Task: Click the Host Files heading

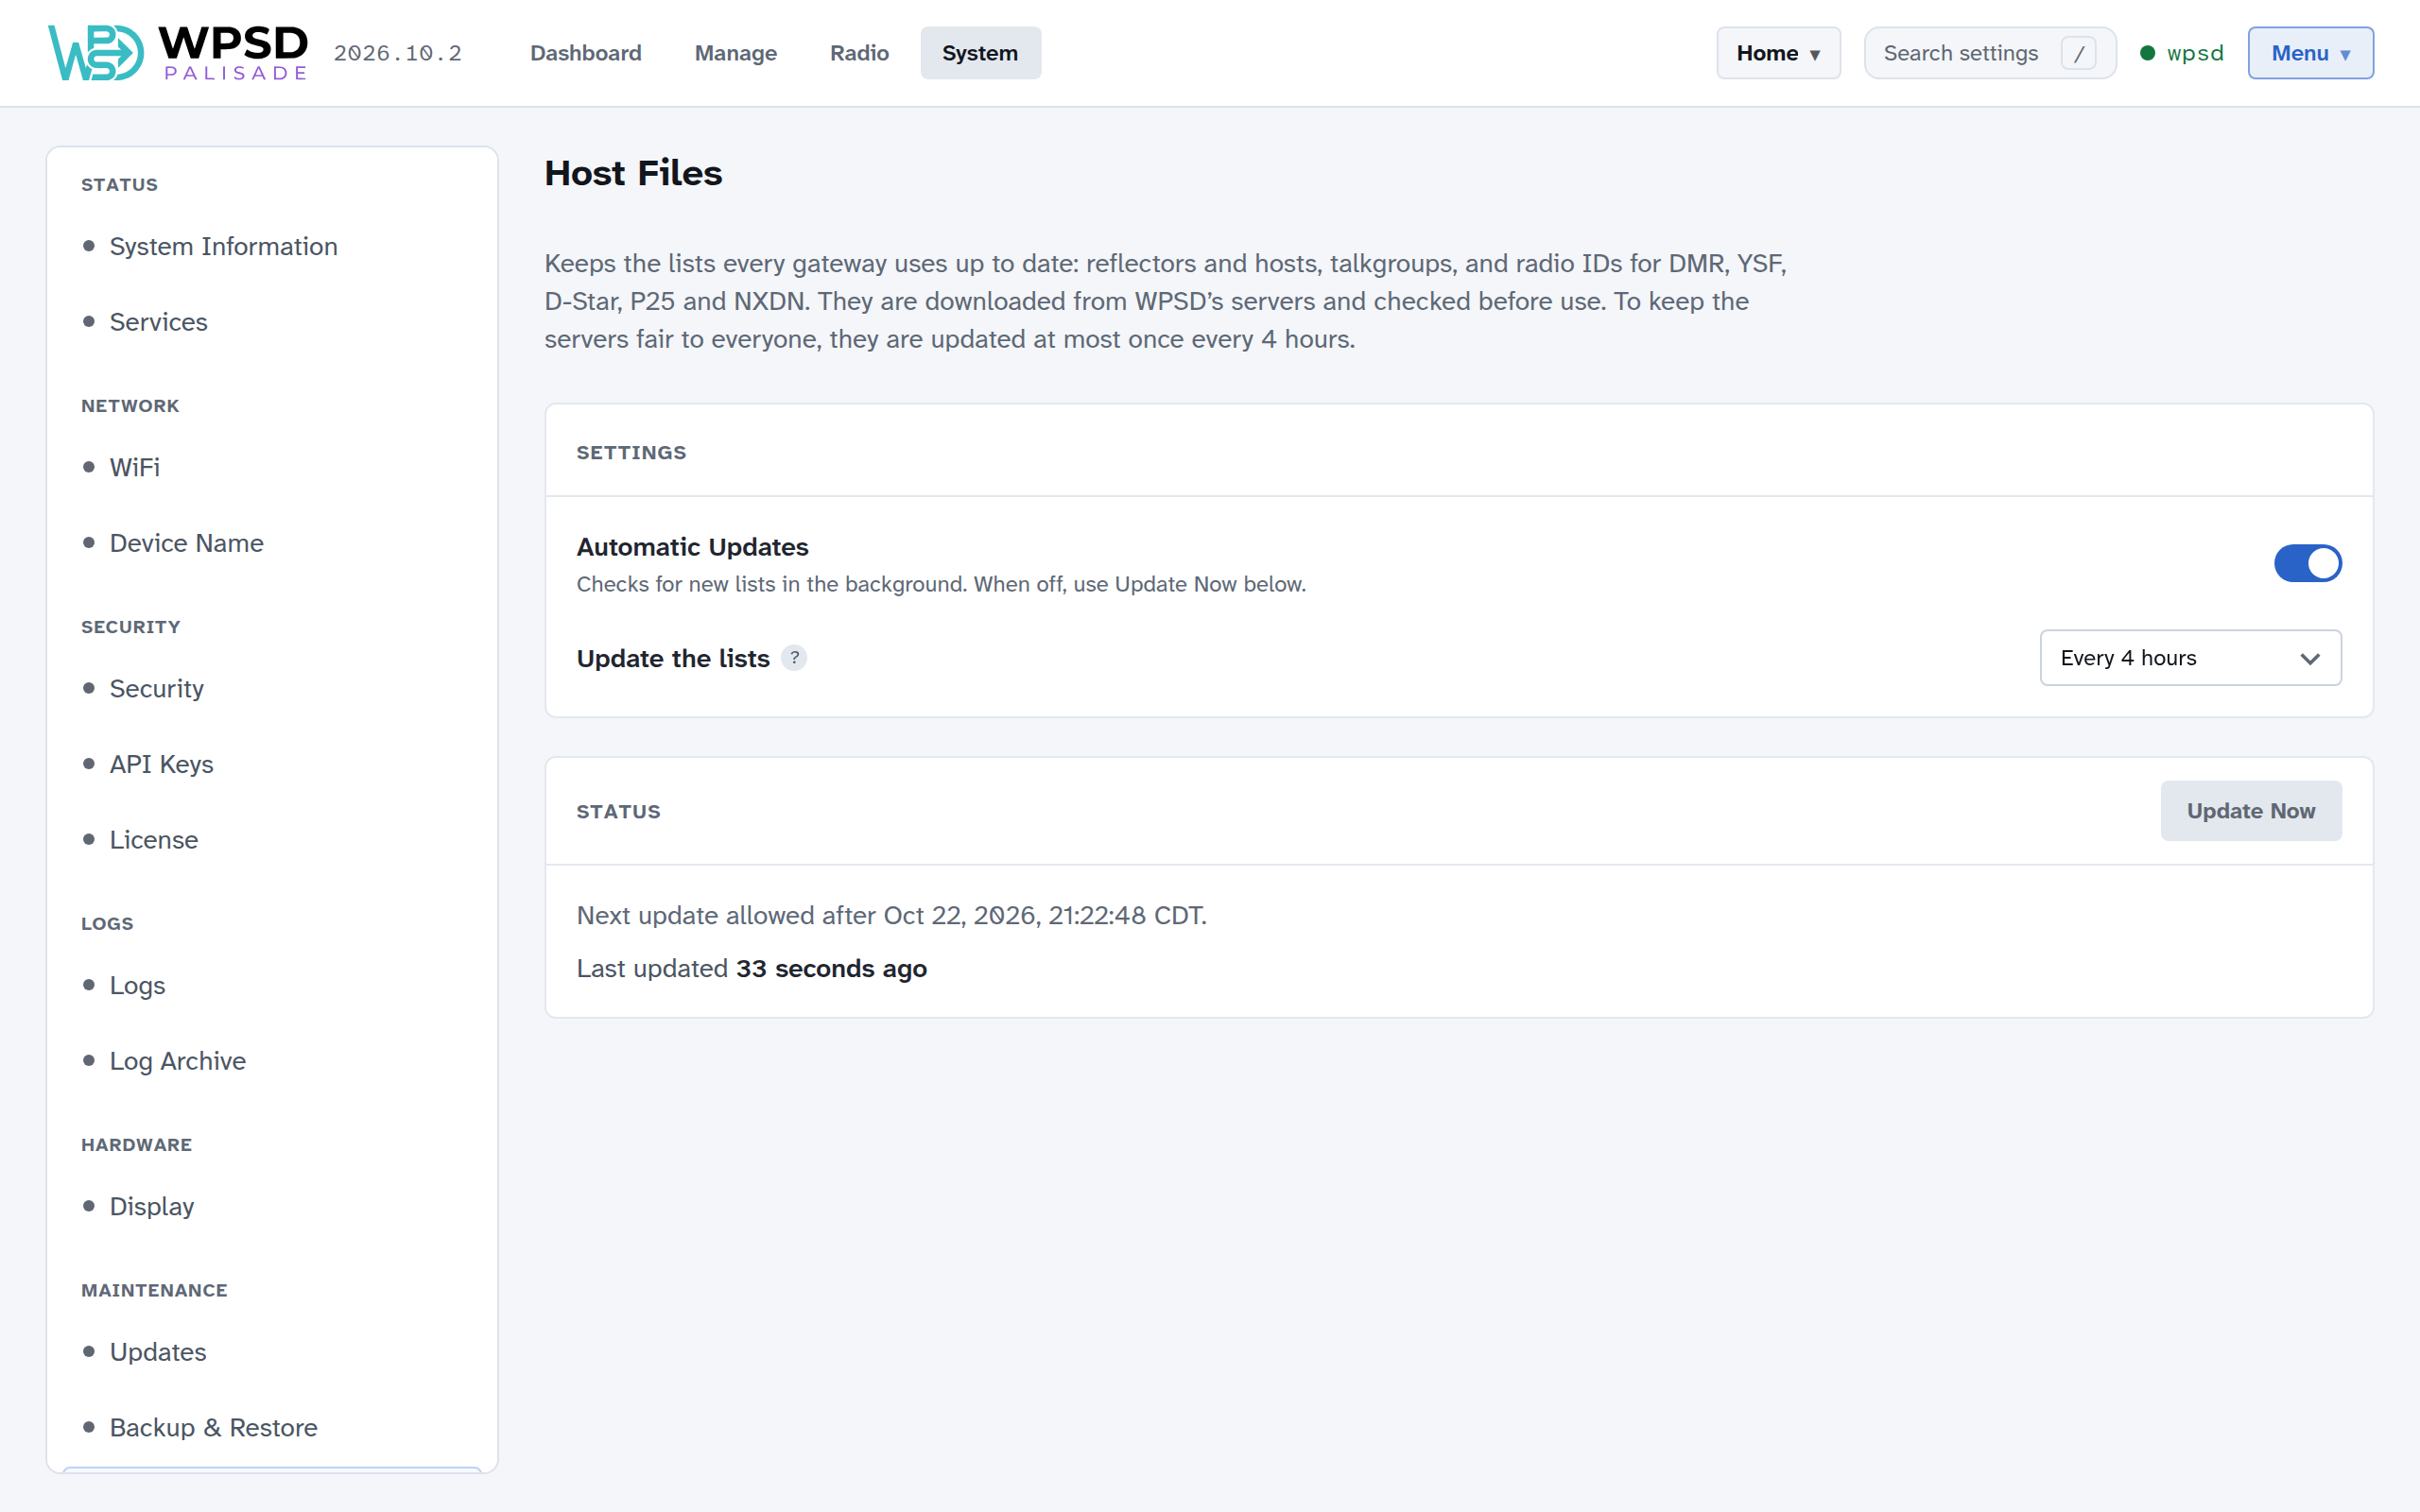Action: coord(633,173)
